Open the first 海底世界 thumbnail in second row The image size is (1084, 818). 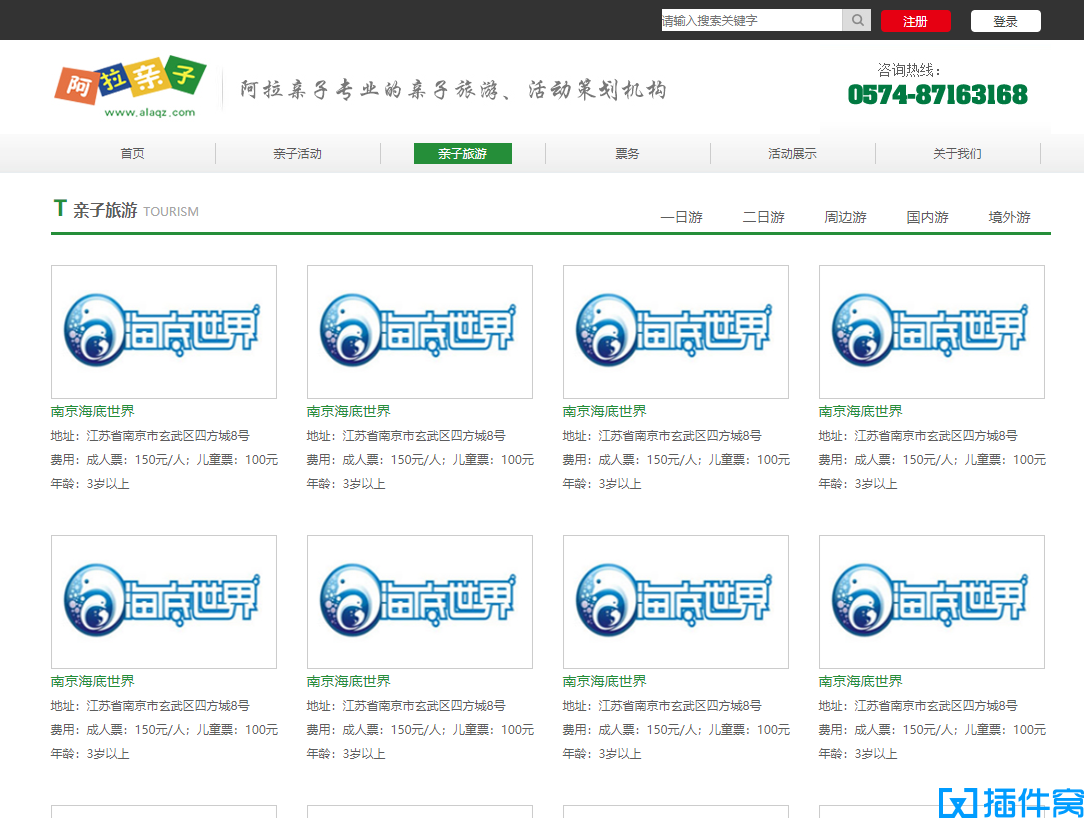pyautogui.click(x=164, y=602)
